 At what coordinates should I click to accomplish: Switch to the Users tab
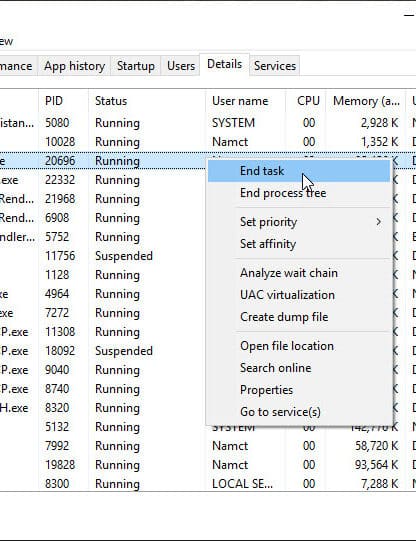[181, 66]
